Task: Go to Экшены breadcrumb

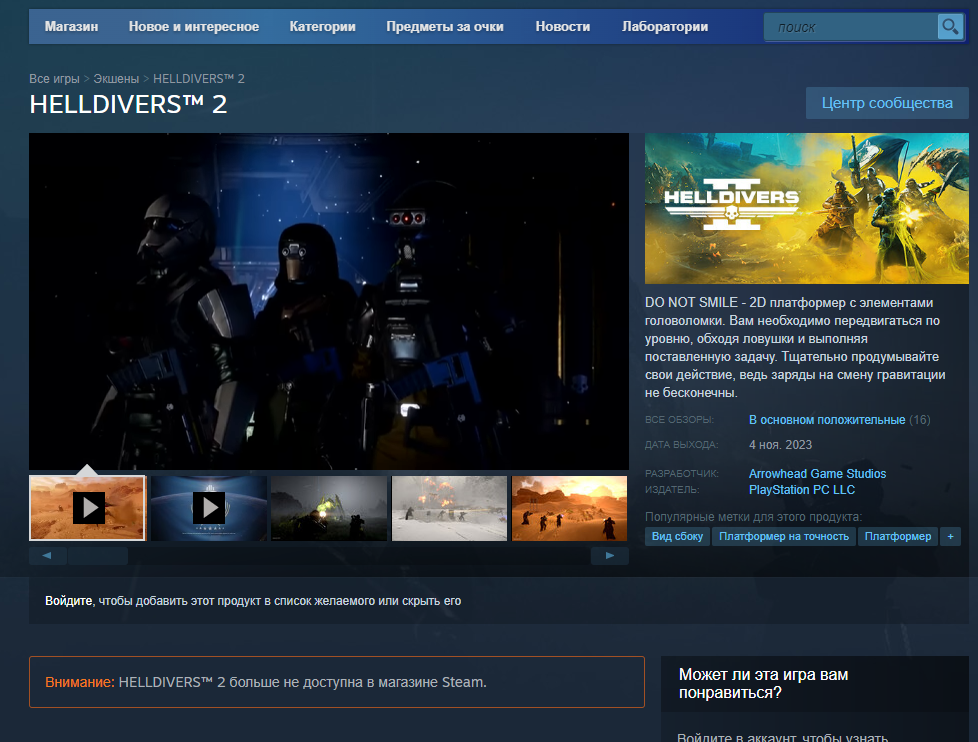Action: click(x=116, y=79)
